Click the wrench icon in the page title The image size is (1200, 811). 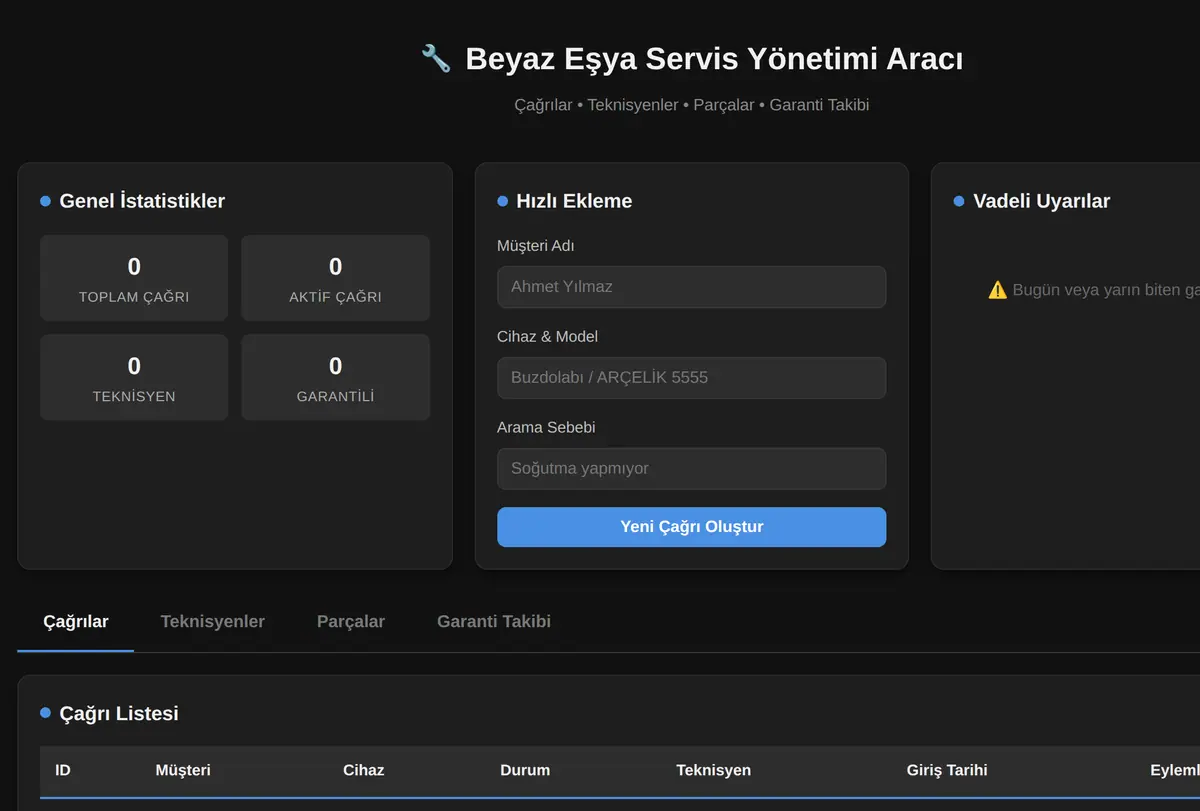pyautogui.click(x=436, y=59)
